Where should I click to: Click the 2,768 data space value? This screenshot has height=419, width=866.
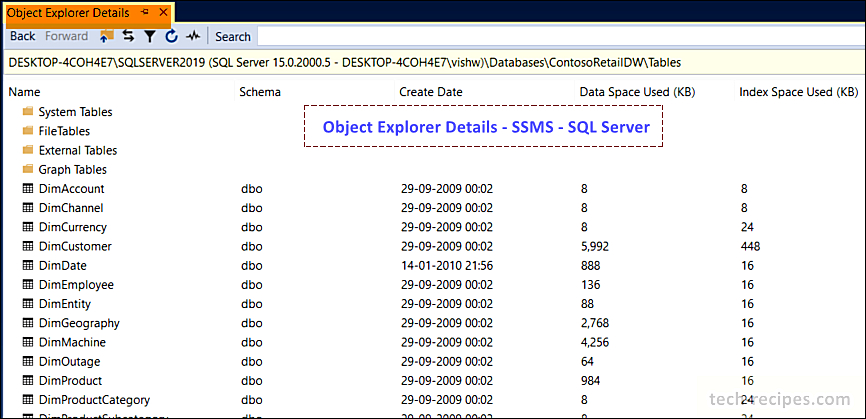coord(594,323)
